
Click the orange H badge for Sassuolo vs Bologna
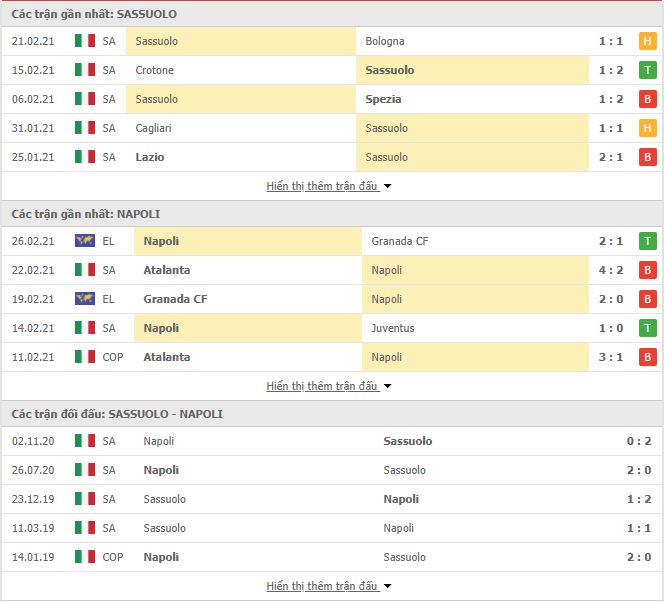pyautogui.click(x=647, y=41)
